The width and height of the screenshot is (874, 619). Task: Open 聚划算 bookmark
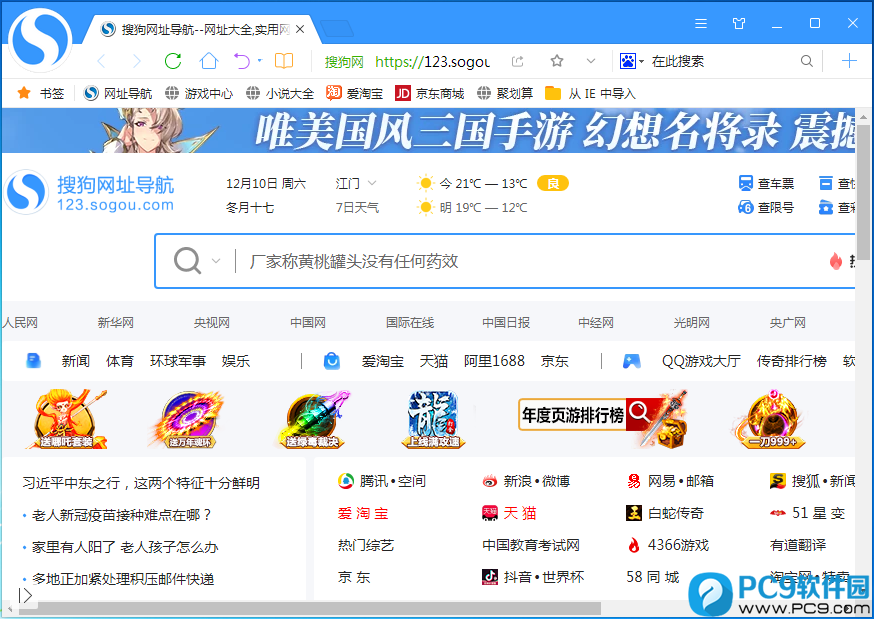coord(505,93)
